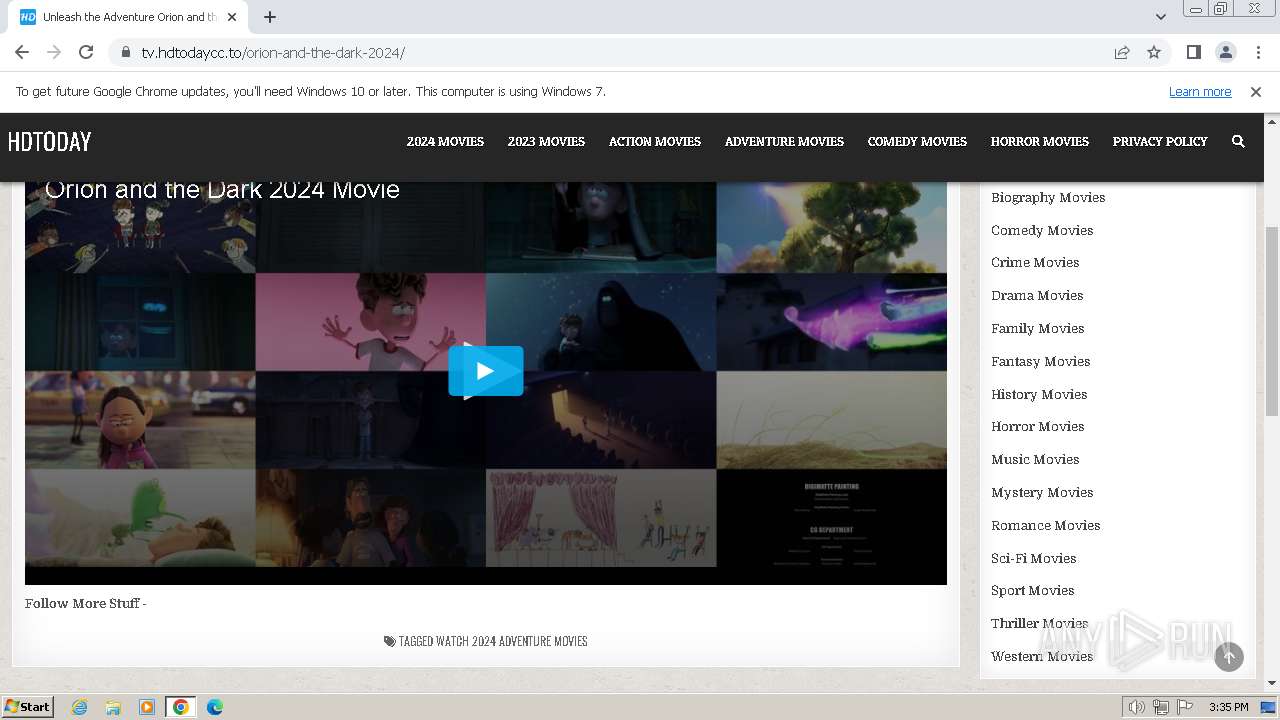Open the Privacy Policy menu item

1160,142
